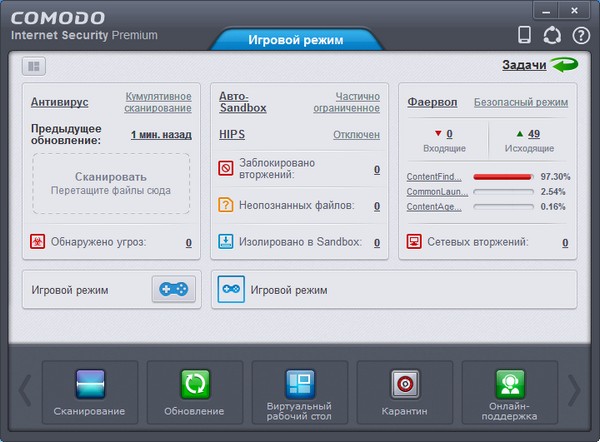Click the mobile device icon in header
The image size is (600, 442).
click(x=523, y=35)
